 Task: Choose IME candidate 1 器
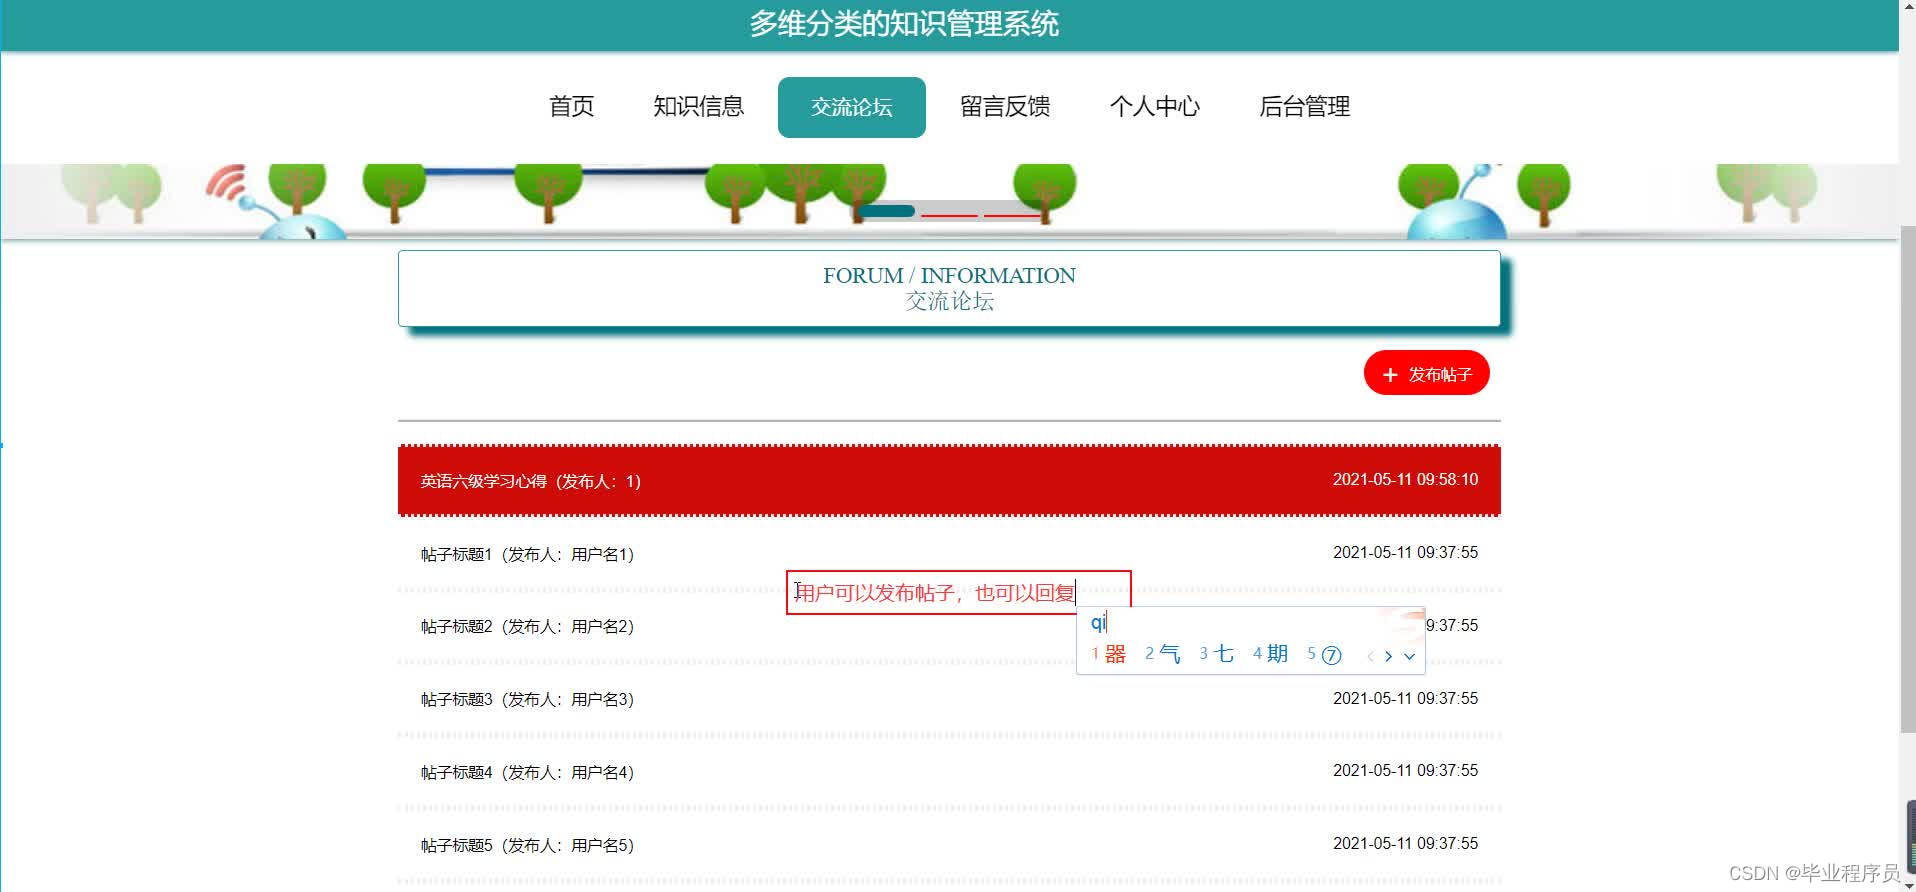point(1109,654)
